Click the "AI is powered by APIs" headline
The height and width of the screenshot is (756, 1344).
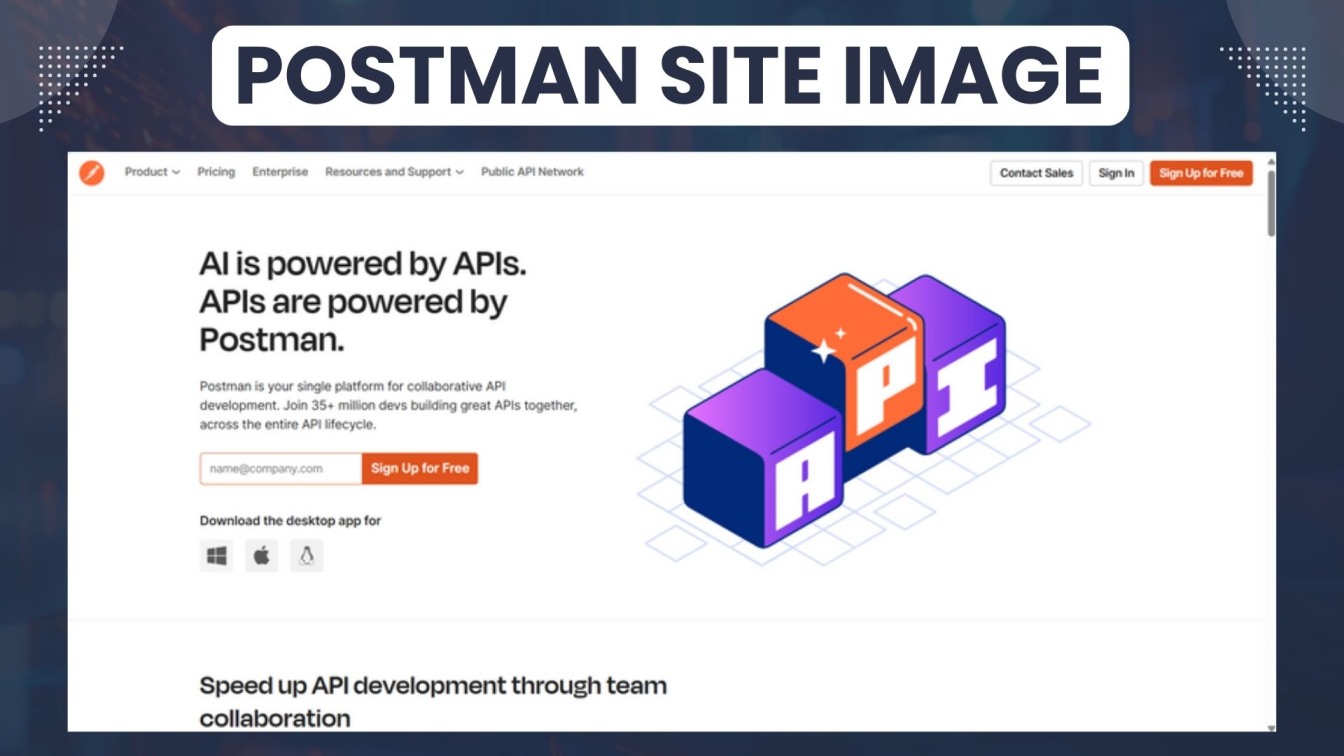coord(363,302)
